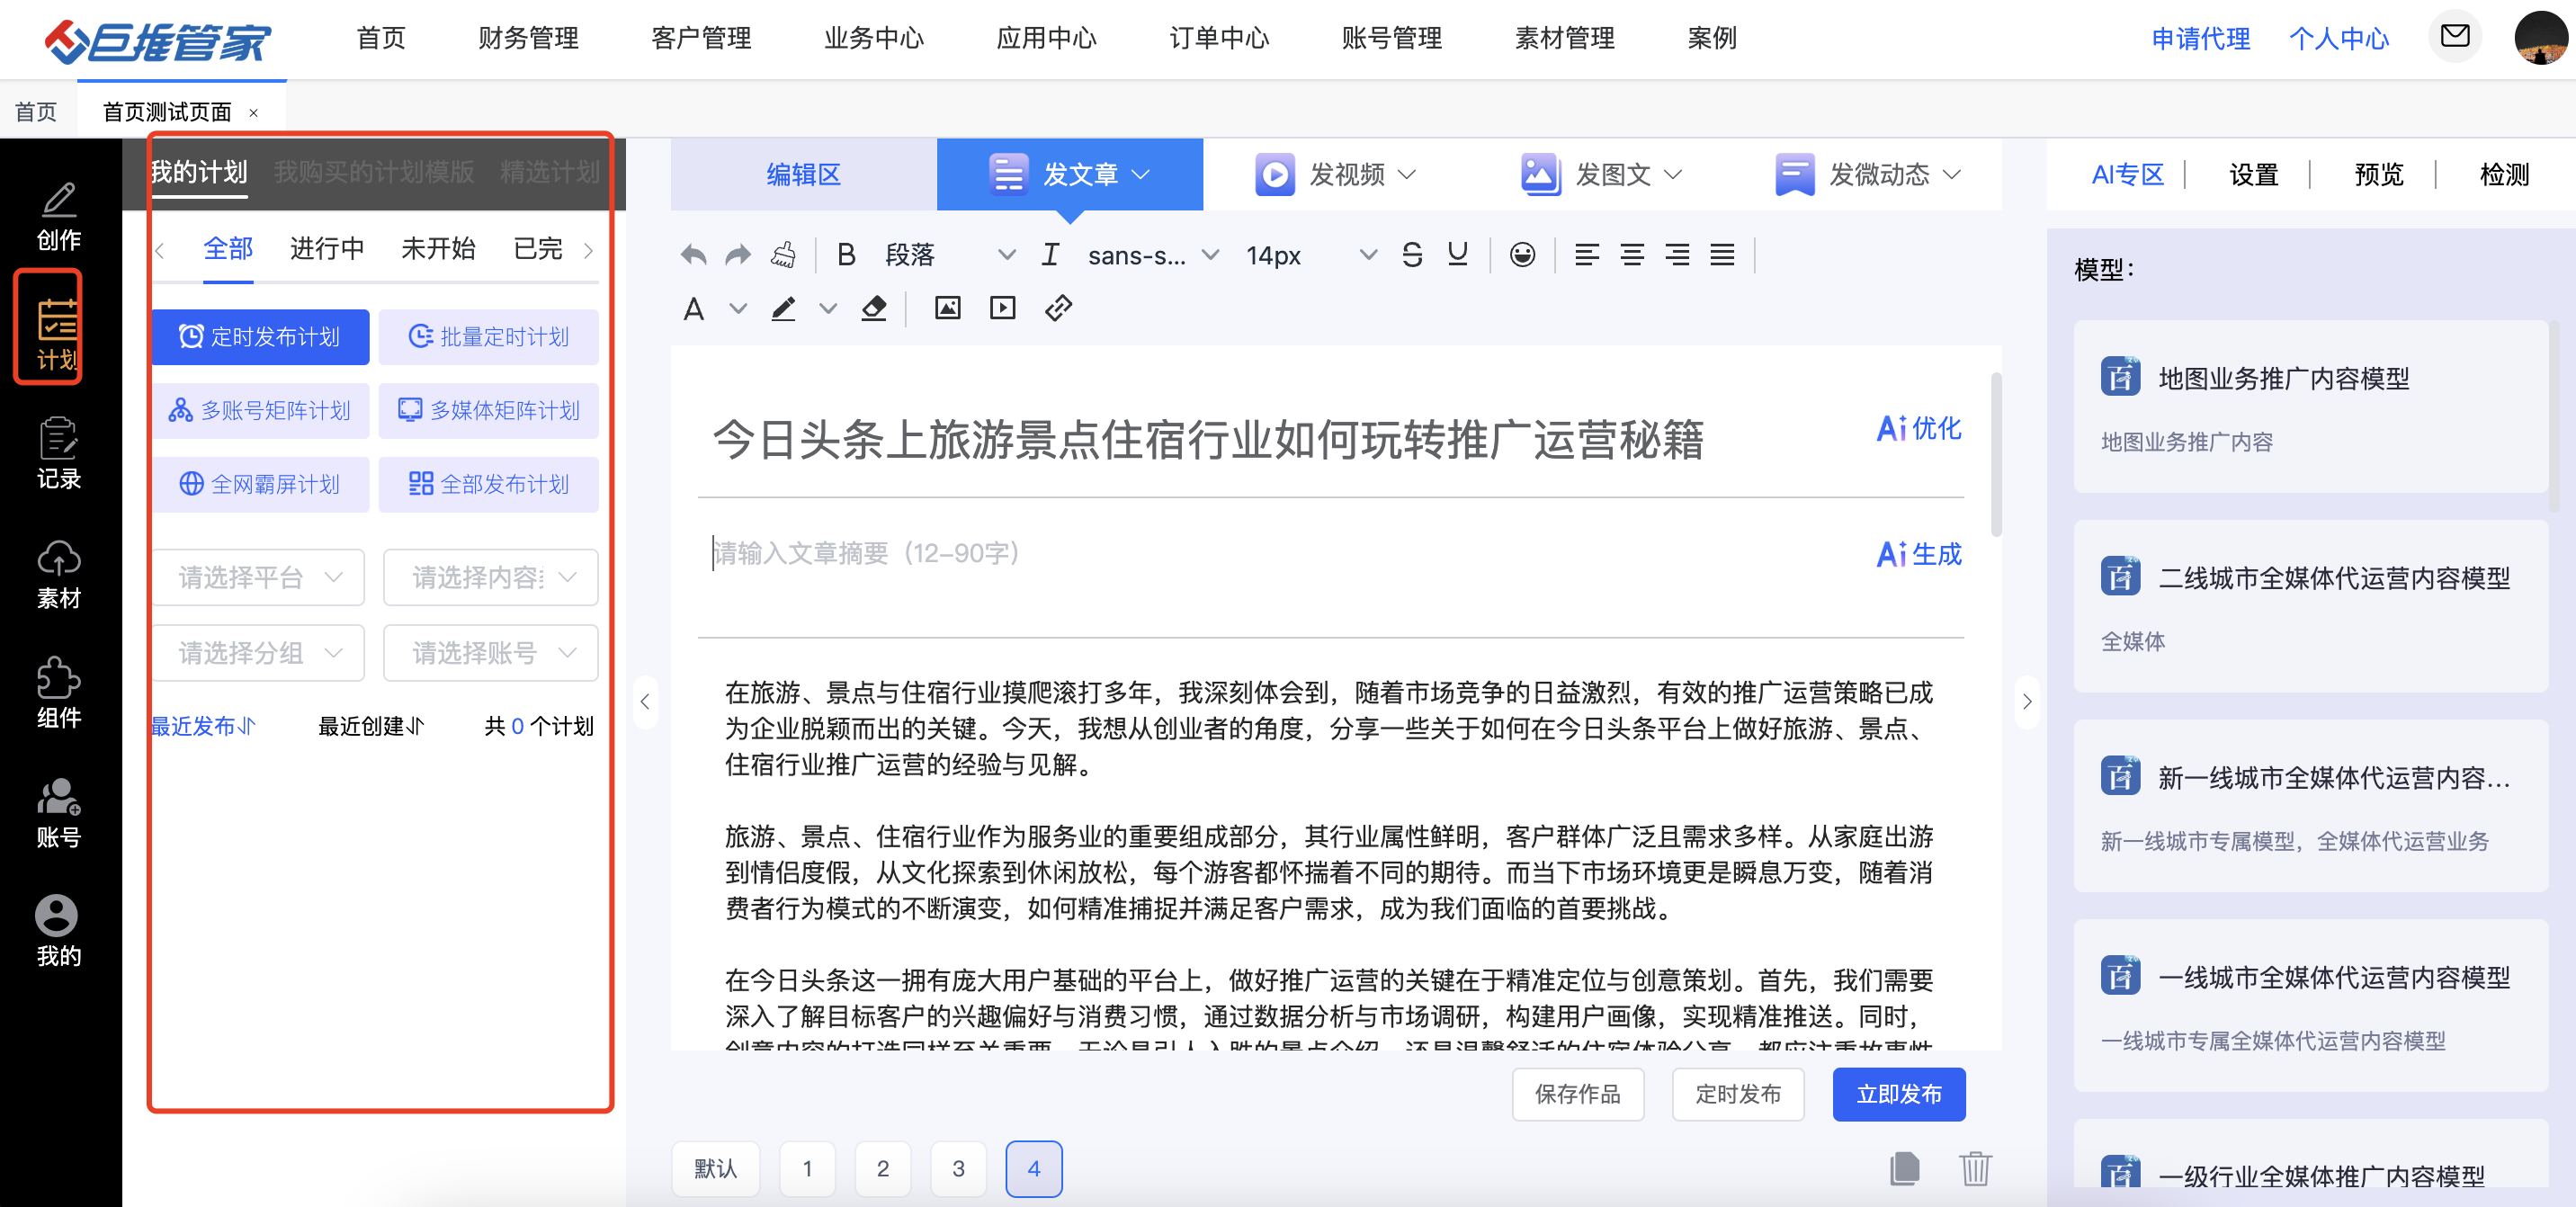The height and width of the screenshot is (1207, 2576).
Task: Click the insert video icon
Action: (1002, 308)
